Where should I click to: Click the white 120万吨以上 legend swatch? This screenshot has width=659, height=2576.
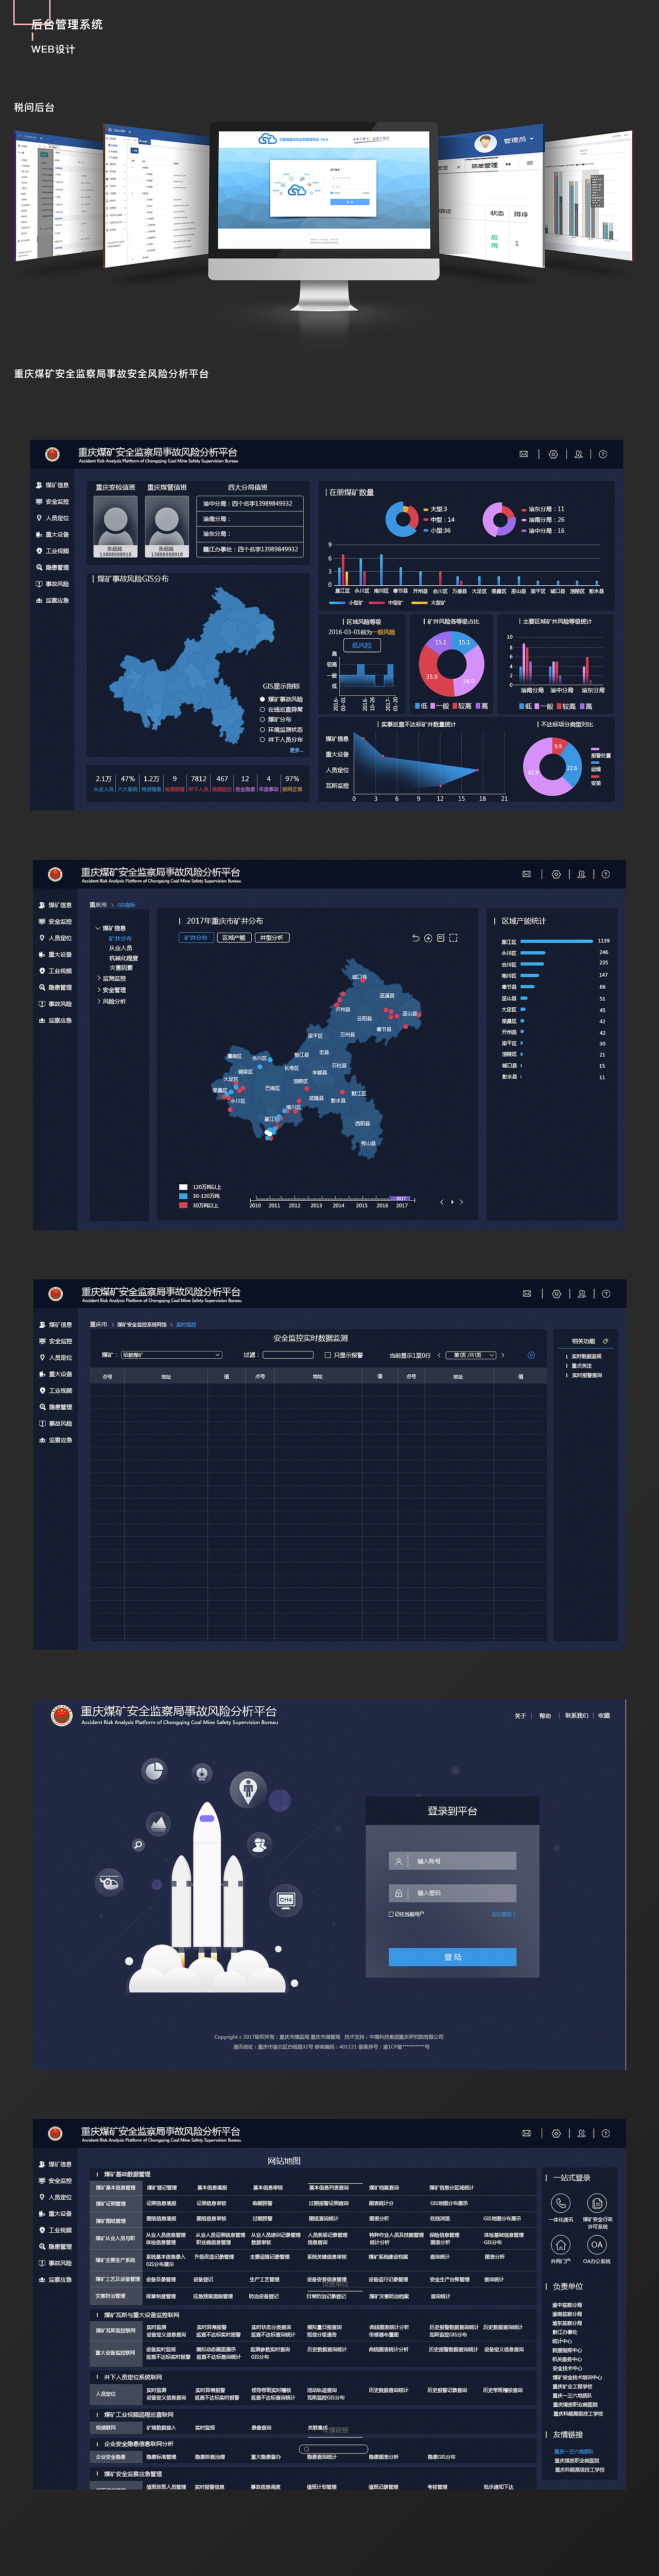coord(183,1187)
